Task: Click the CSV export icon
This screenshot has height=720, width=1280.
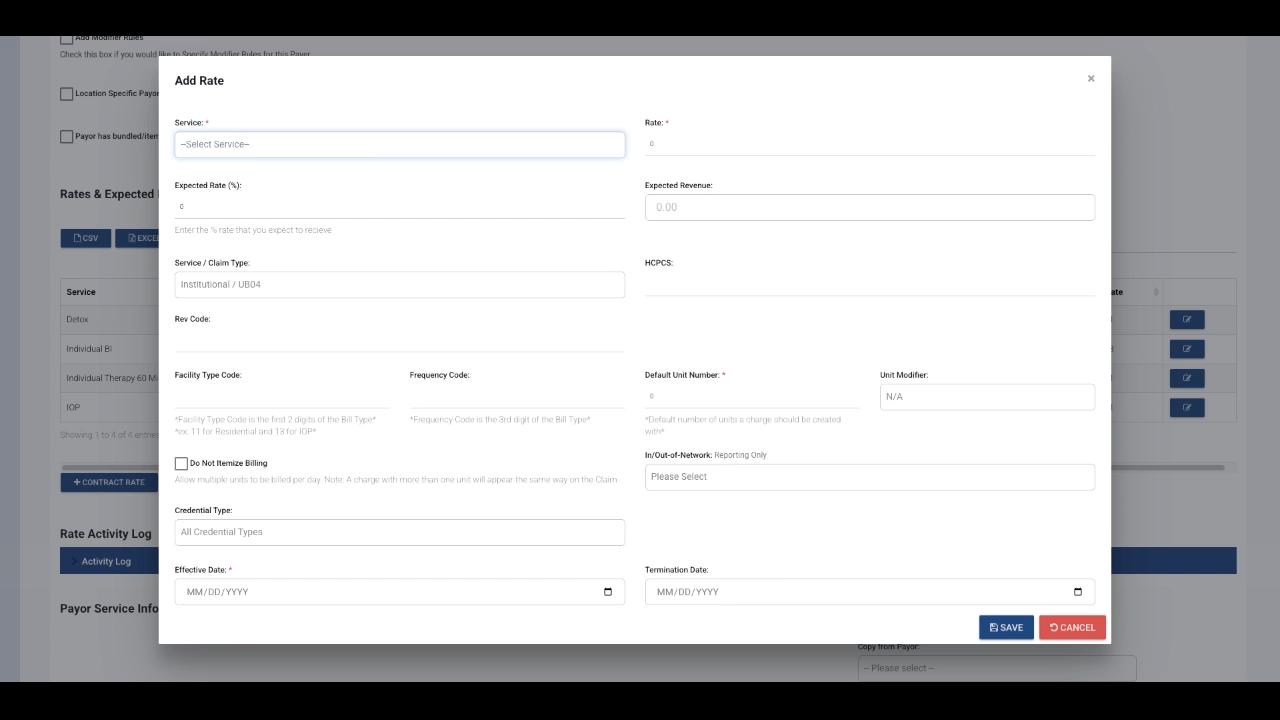Action: (x=78, y=238)
